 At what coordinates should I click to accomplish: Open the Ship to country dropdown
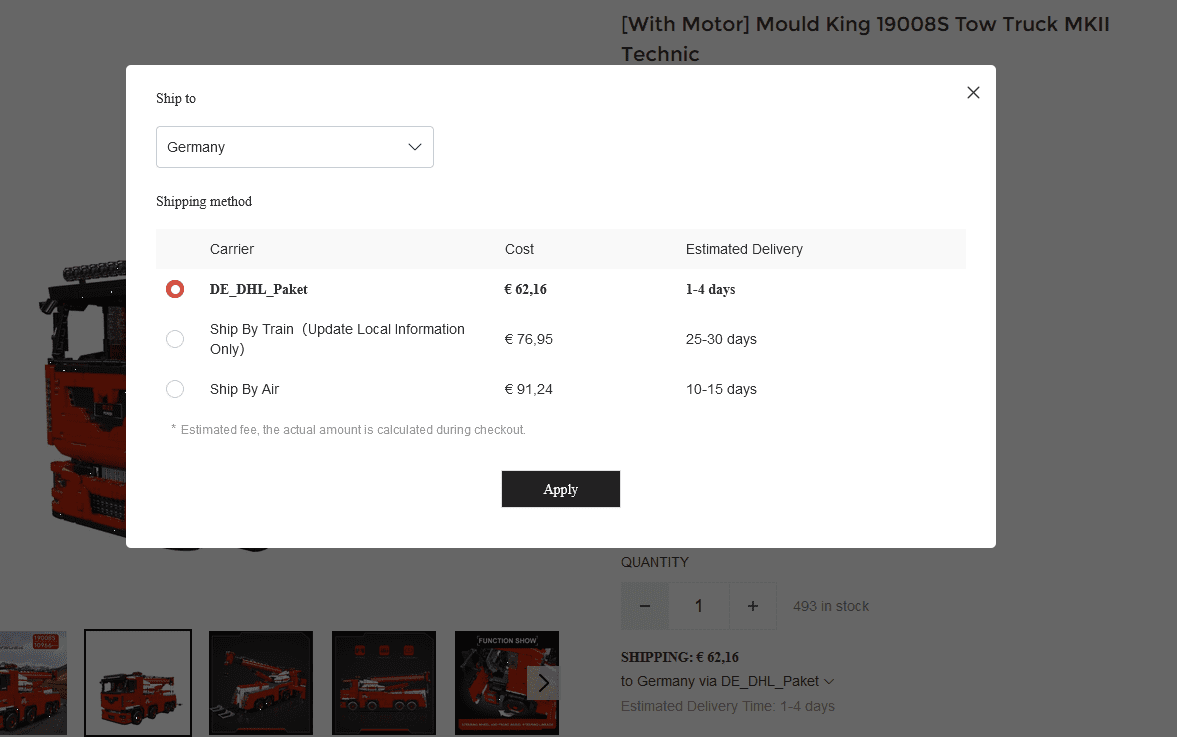pyautogui.click(x=294, y=147)
